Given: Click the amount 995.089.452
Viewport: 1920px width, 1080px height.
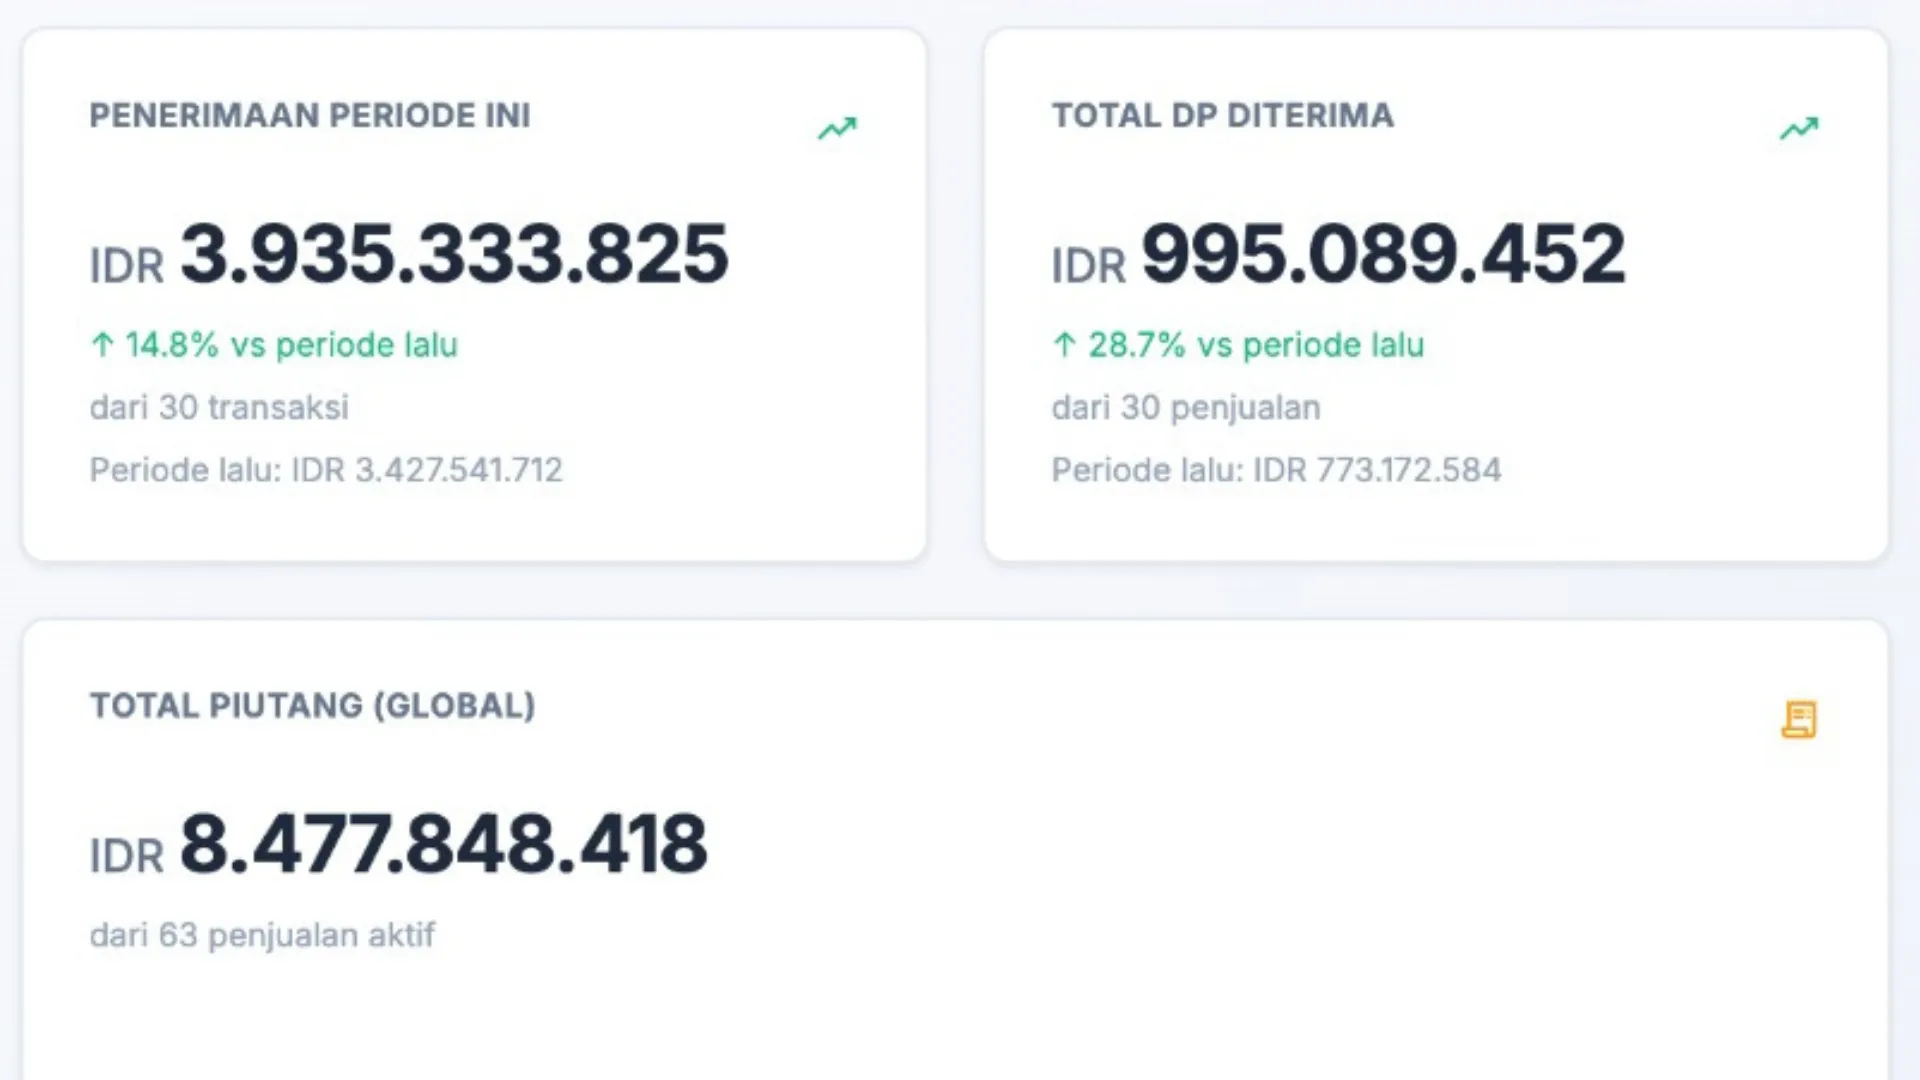Looking at the screenshot, I should (1383, 254).
